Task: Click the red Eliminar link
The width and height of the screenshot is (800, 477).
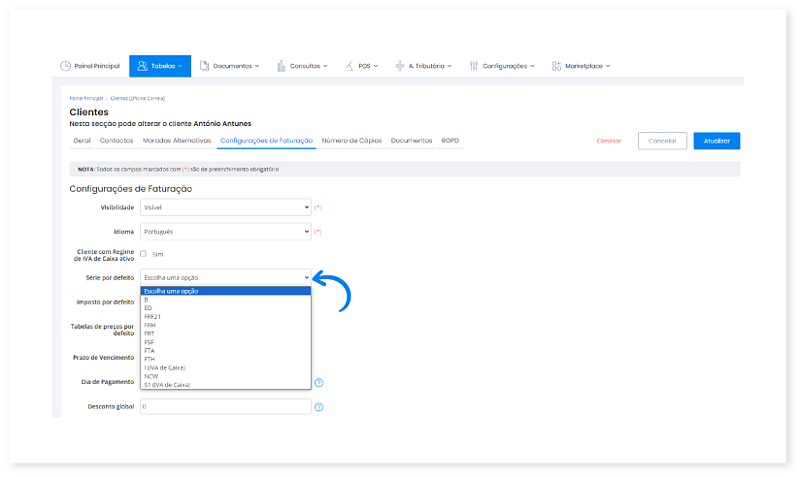Action: 608,141
